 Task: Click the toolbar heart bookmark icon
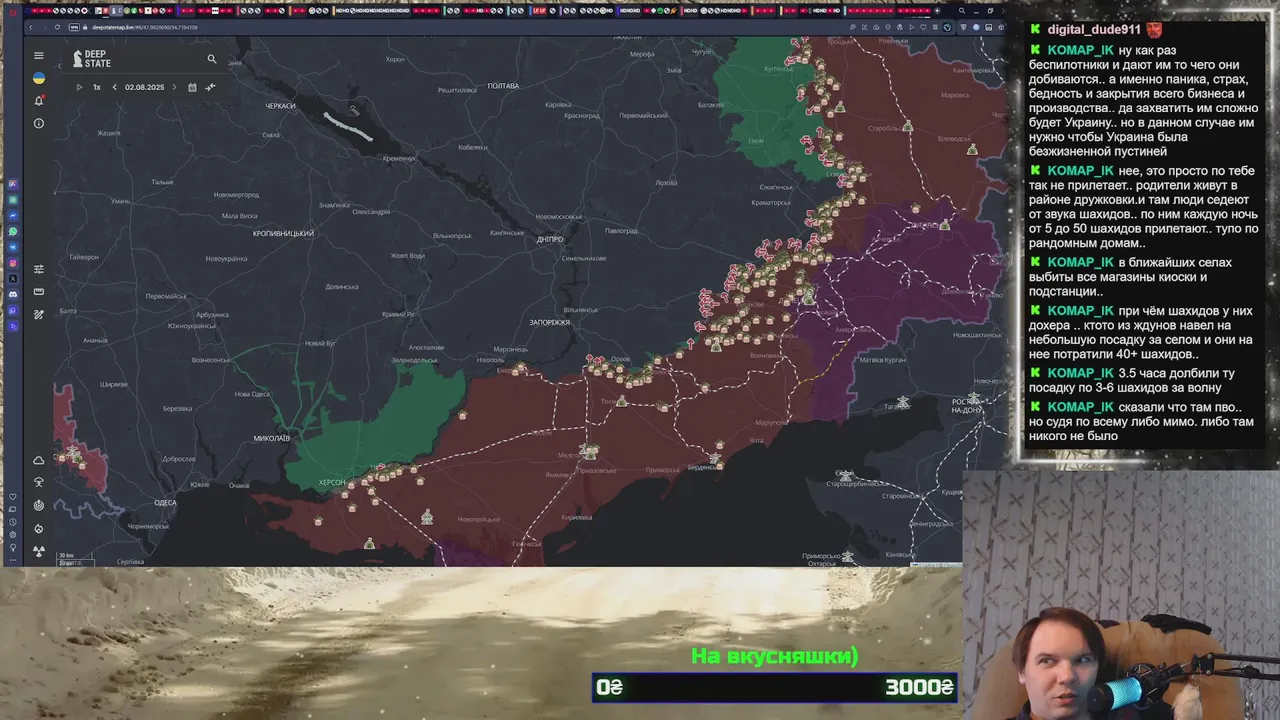pos(923,27)
